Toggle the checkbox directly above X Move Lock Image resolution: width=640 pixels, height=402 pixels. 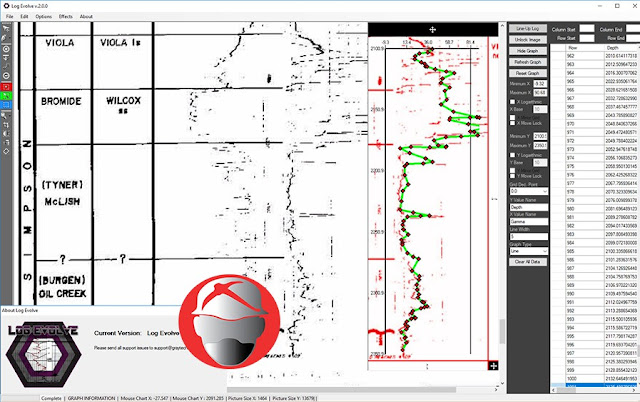click(512, 117)
